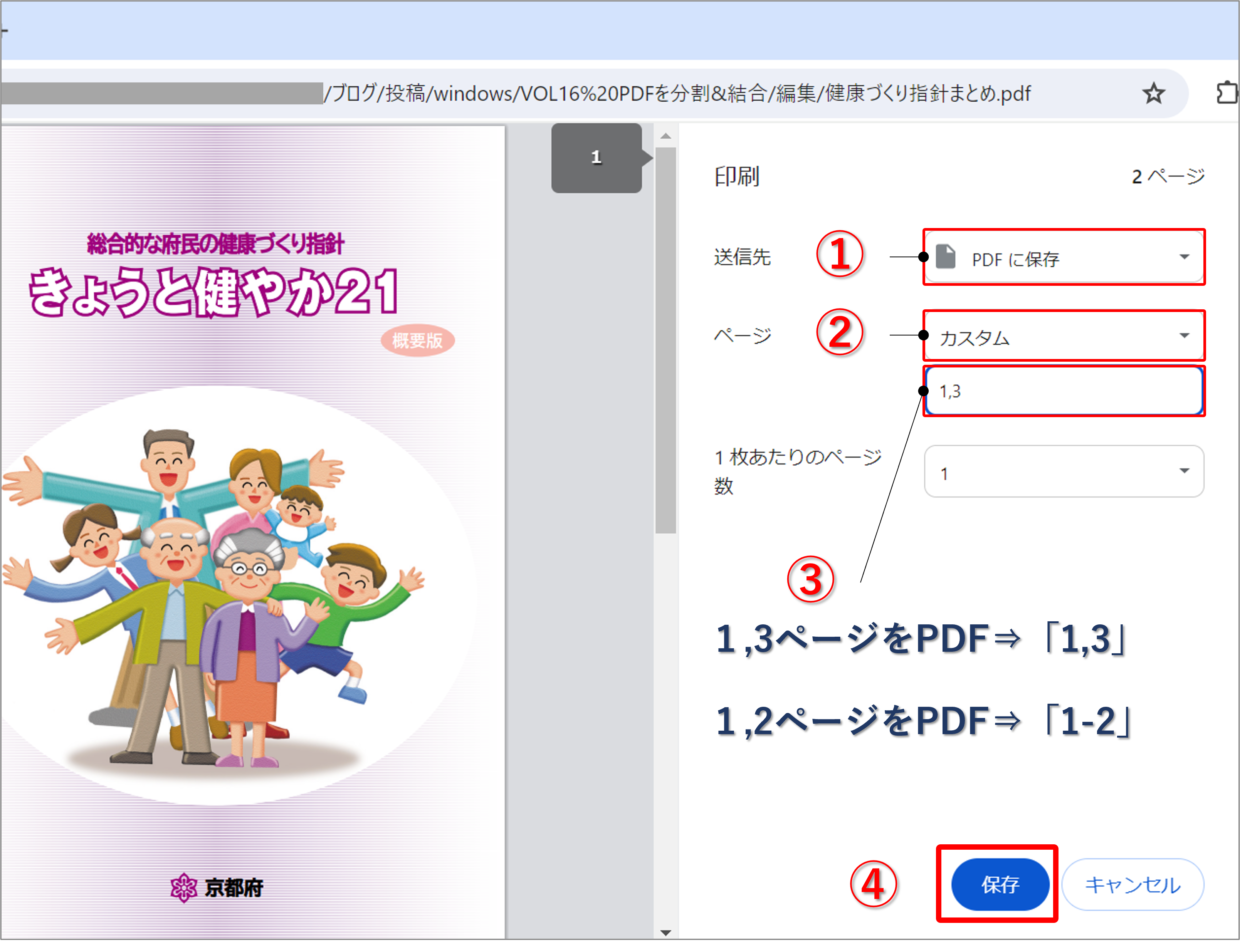Click the Kyoto prefecture logo in the preview
Viewport: 1240px width, 951px height.
point(183,887)
